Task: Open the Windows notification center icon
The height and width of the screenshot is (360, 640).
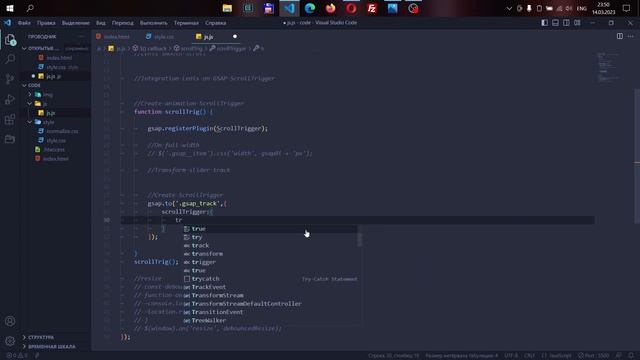Action: (627, 8)
